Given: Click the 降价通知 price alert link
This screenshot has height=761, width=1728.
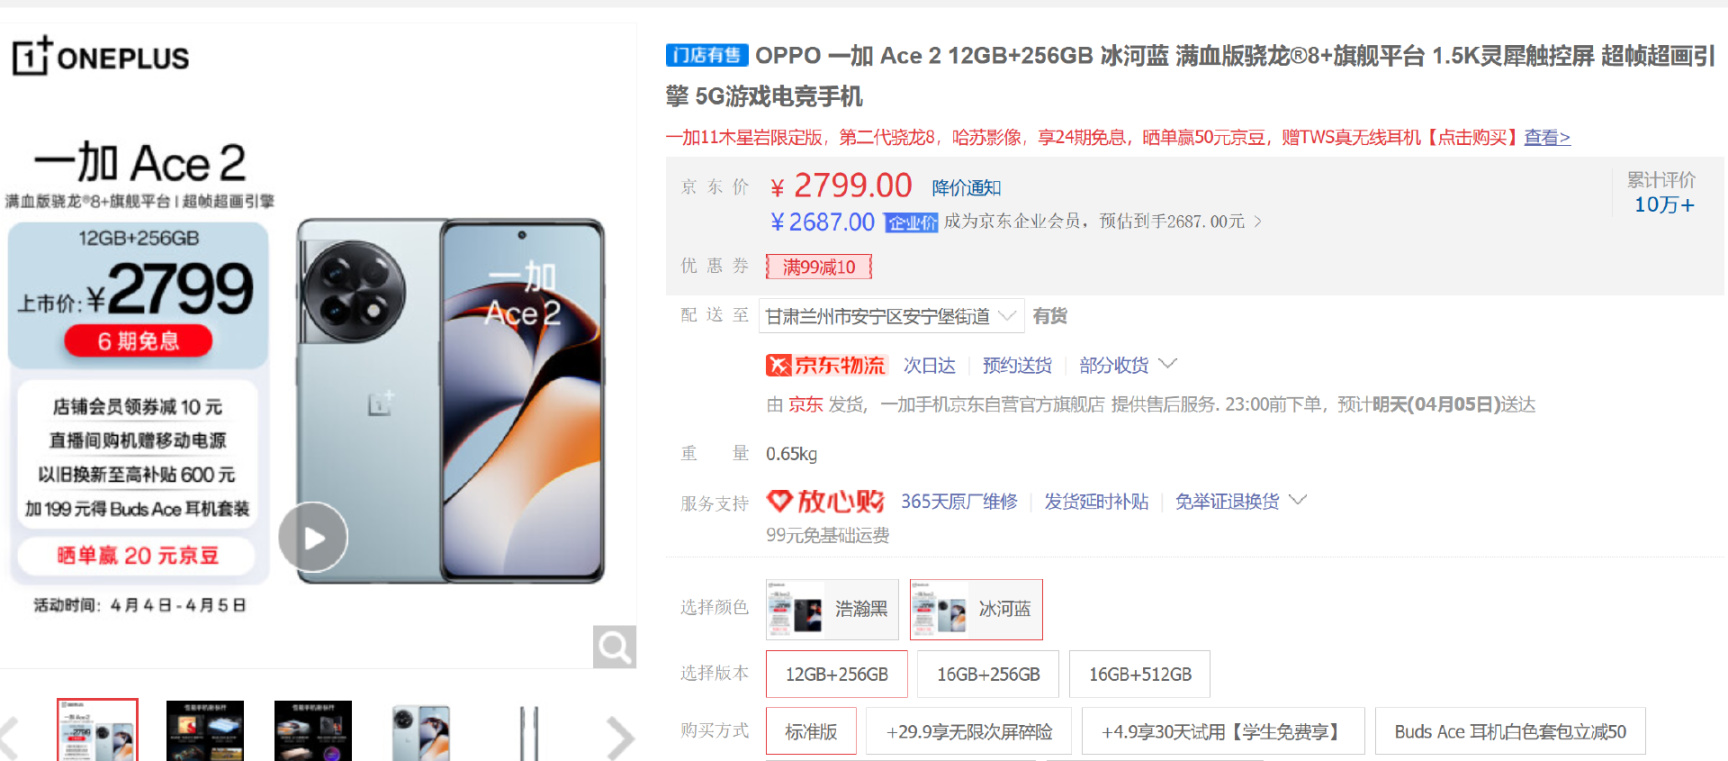Looking at the screenshot, I should pos(966,187).
